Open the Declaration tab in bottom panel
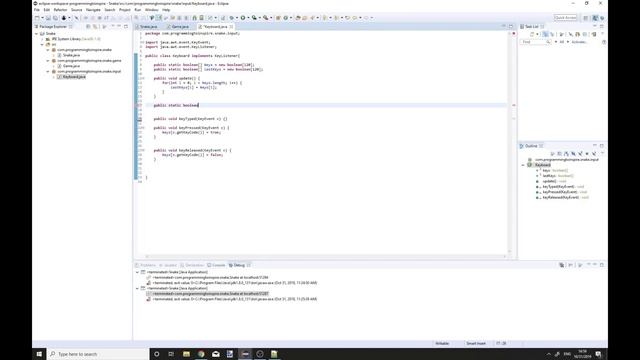640x360 pixels. pyautogui.click(x=192, y=265)
